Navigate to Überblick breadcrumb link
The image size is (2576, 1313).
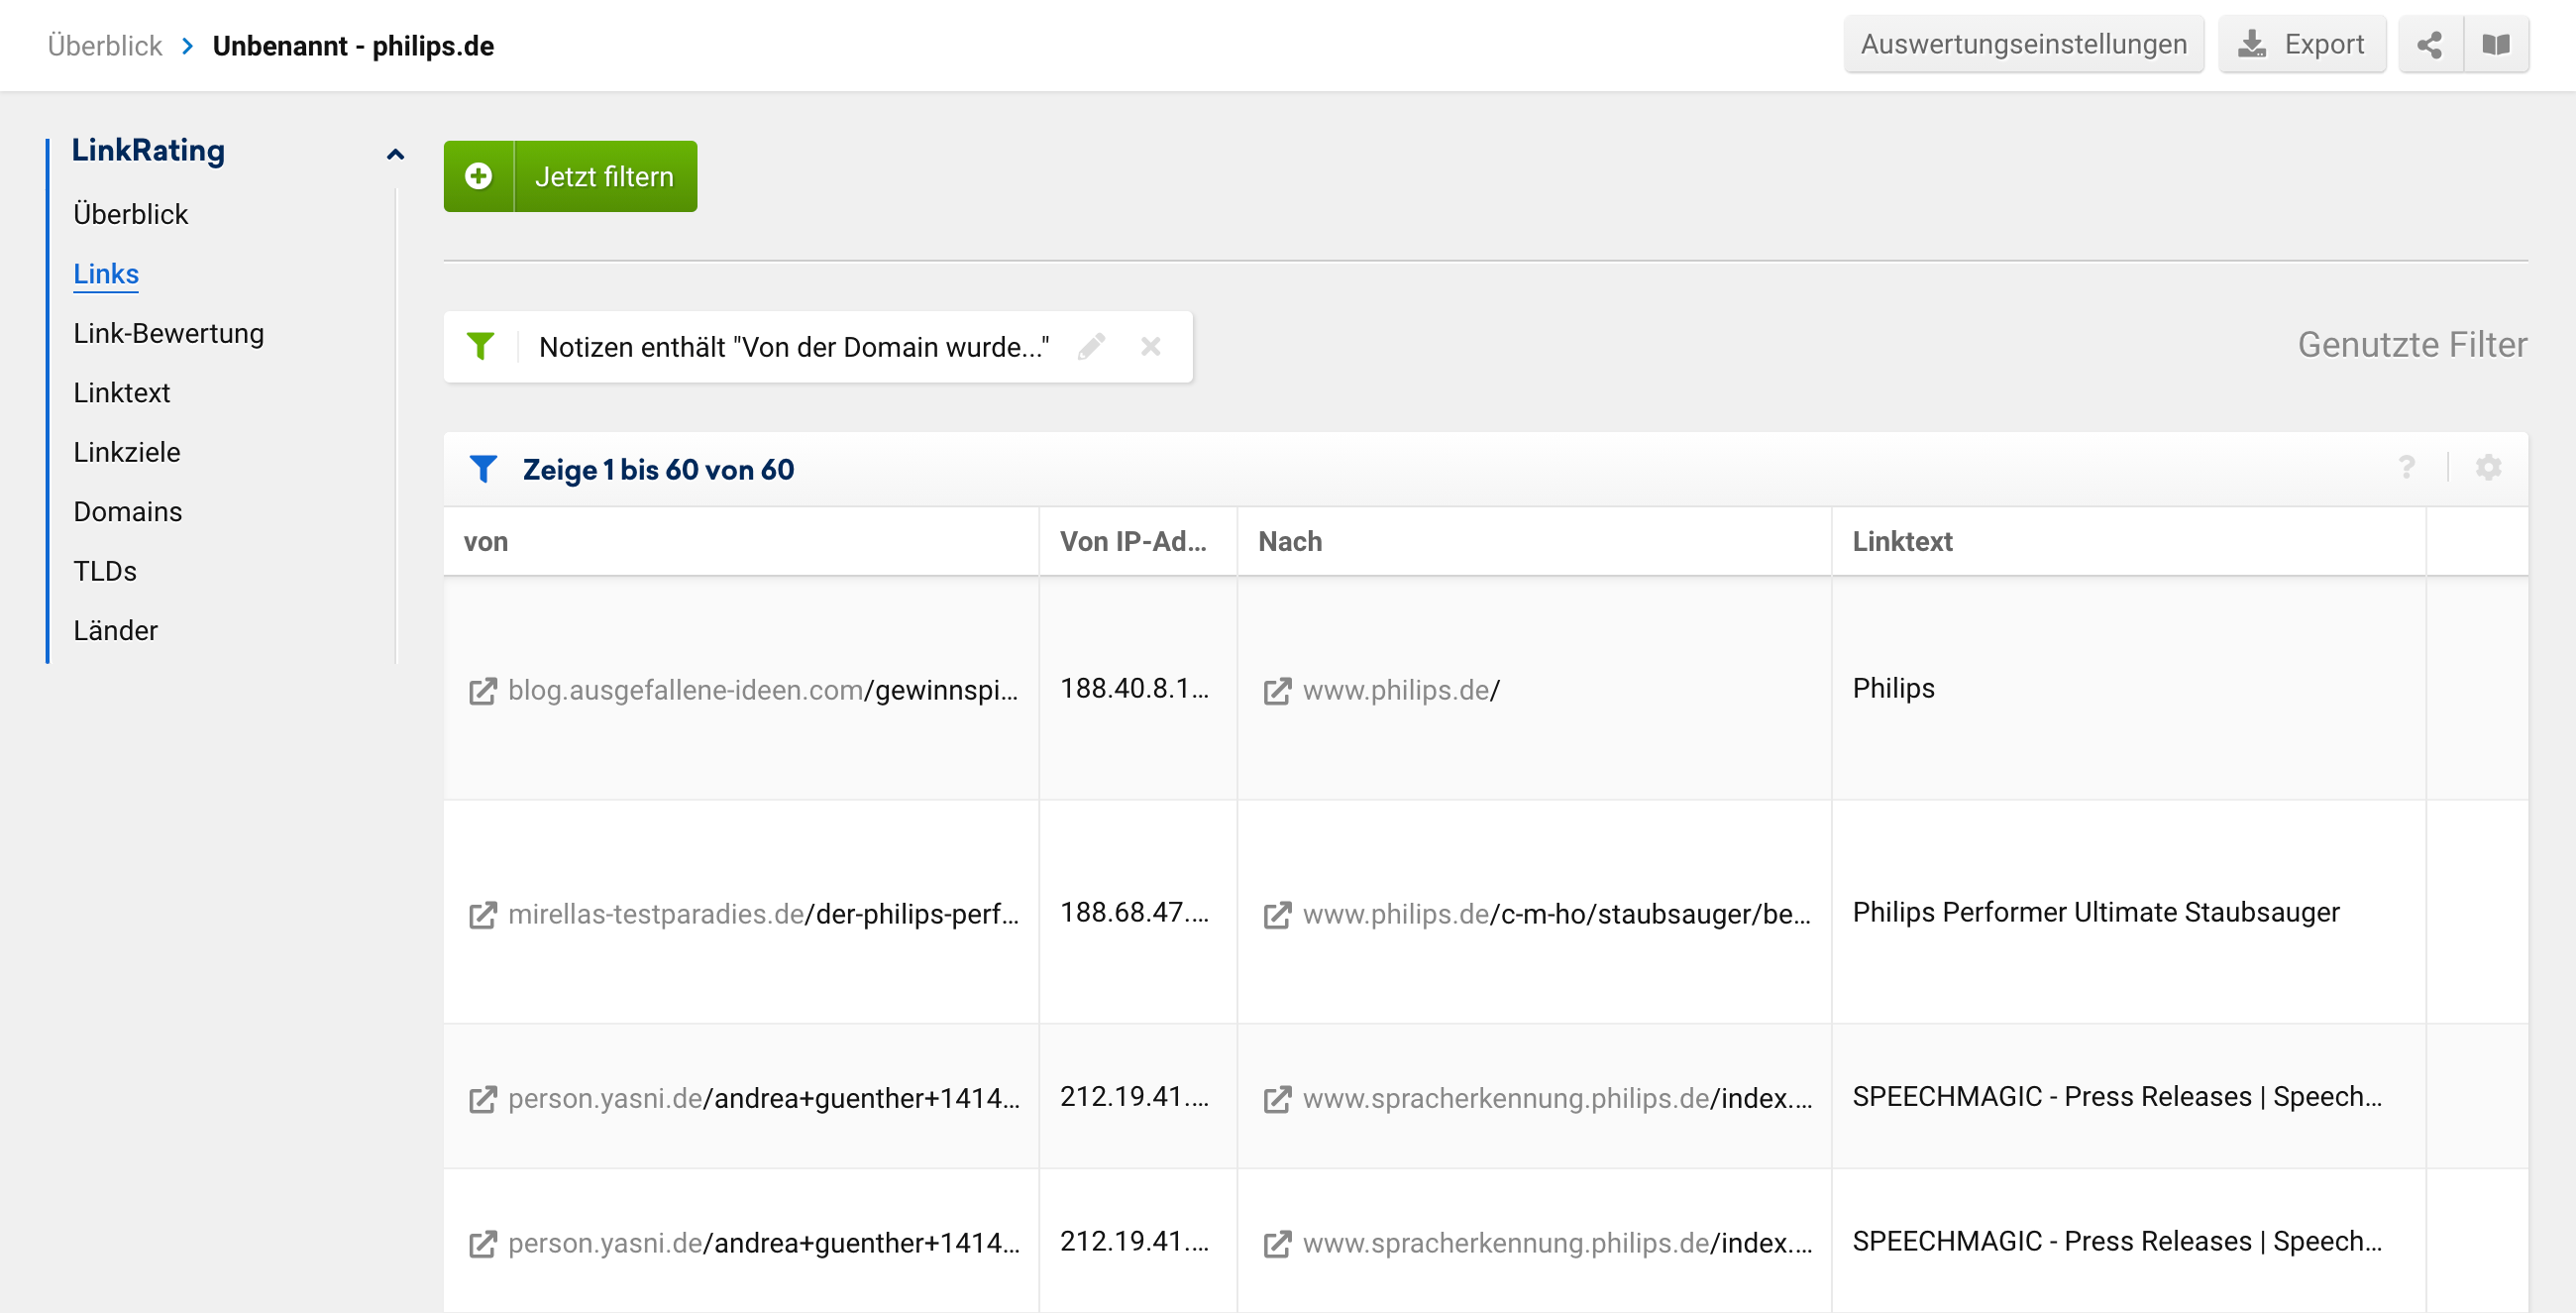(x=104, y=46)
